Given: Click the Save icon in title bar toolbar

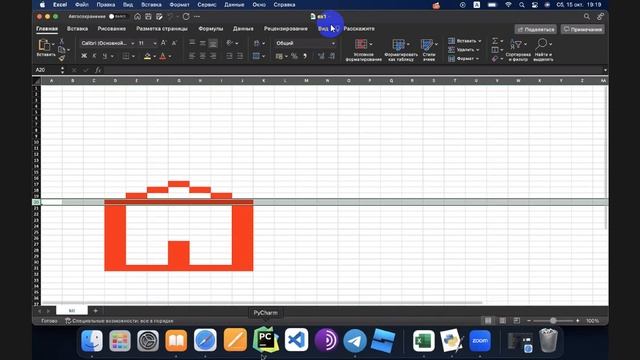Looking at the screenshot, I should tap(148, 17).
